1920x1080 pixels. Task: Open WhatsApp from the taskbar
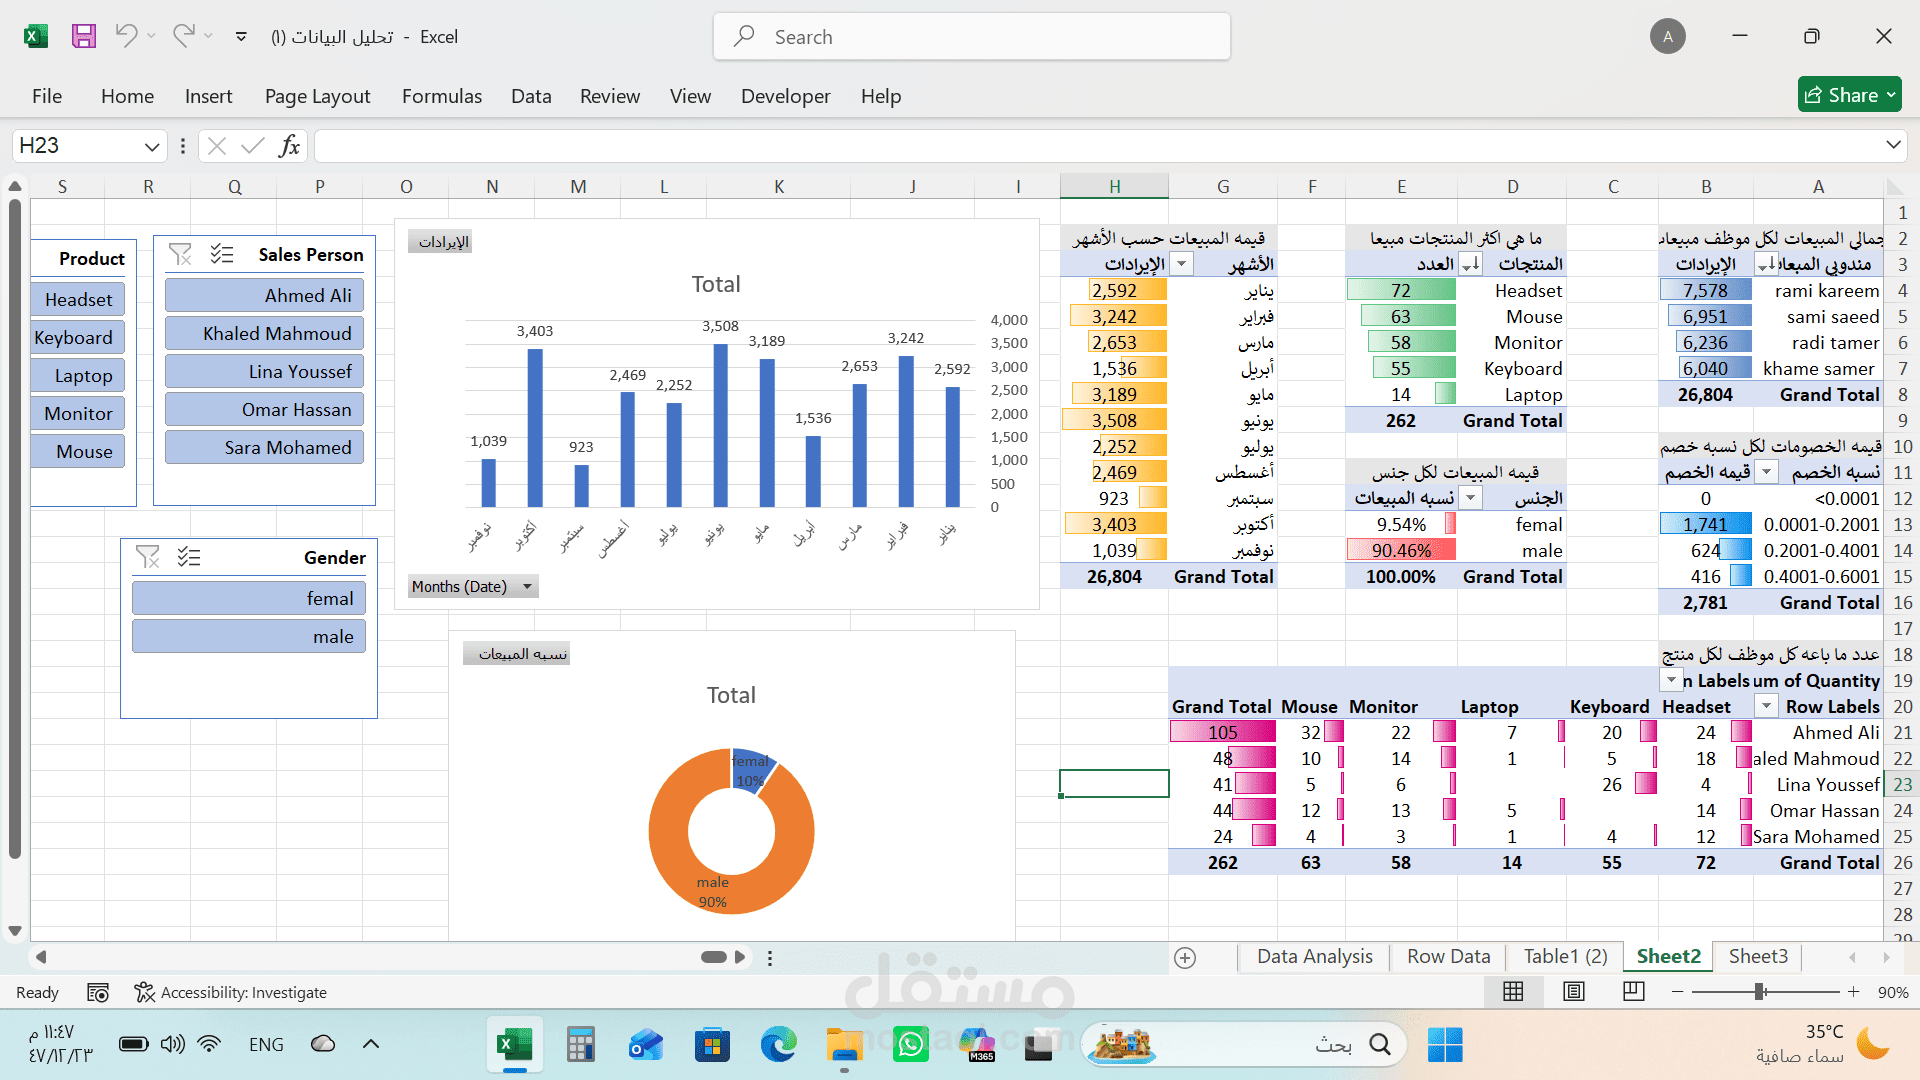click(x=911, y=1045)
